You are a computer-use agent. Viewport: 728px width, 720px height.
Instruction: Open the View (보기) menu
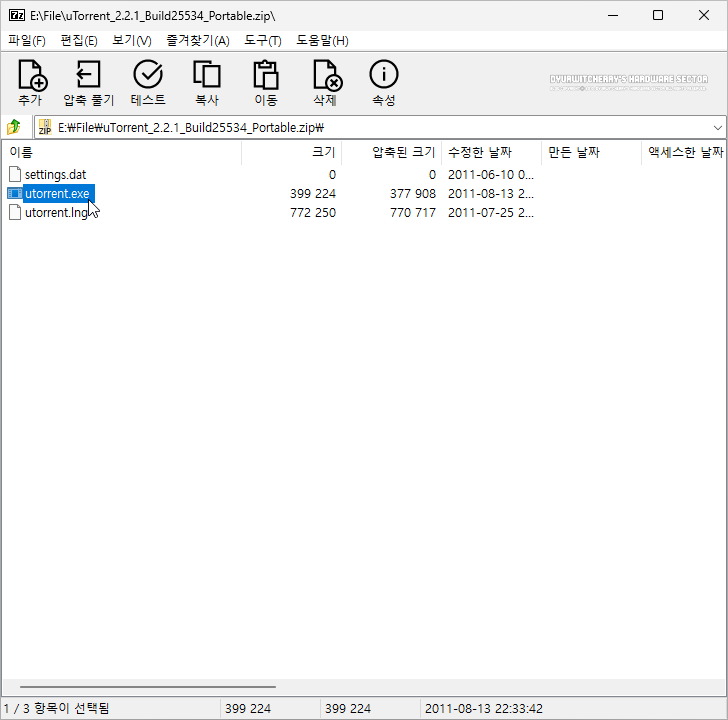(x=132, y=41)
